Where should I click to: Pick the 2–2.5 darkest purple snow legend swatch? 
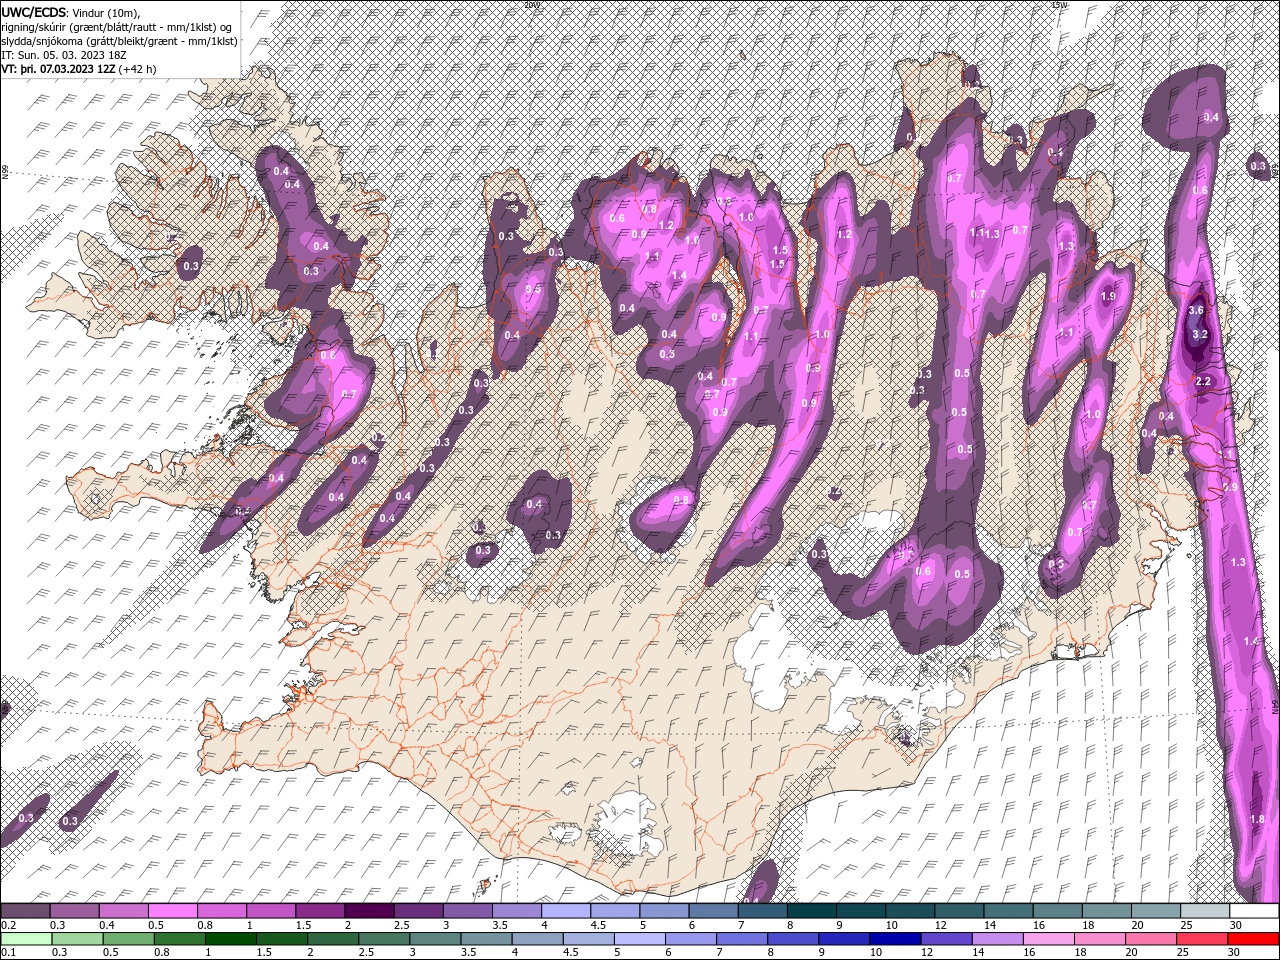[369, 911]
